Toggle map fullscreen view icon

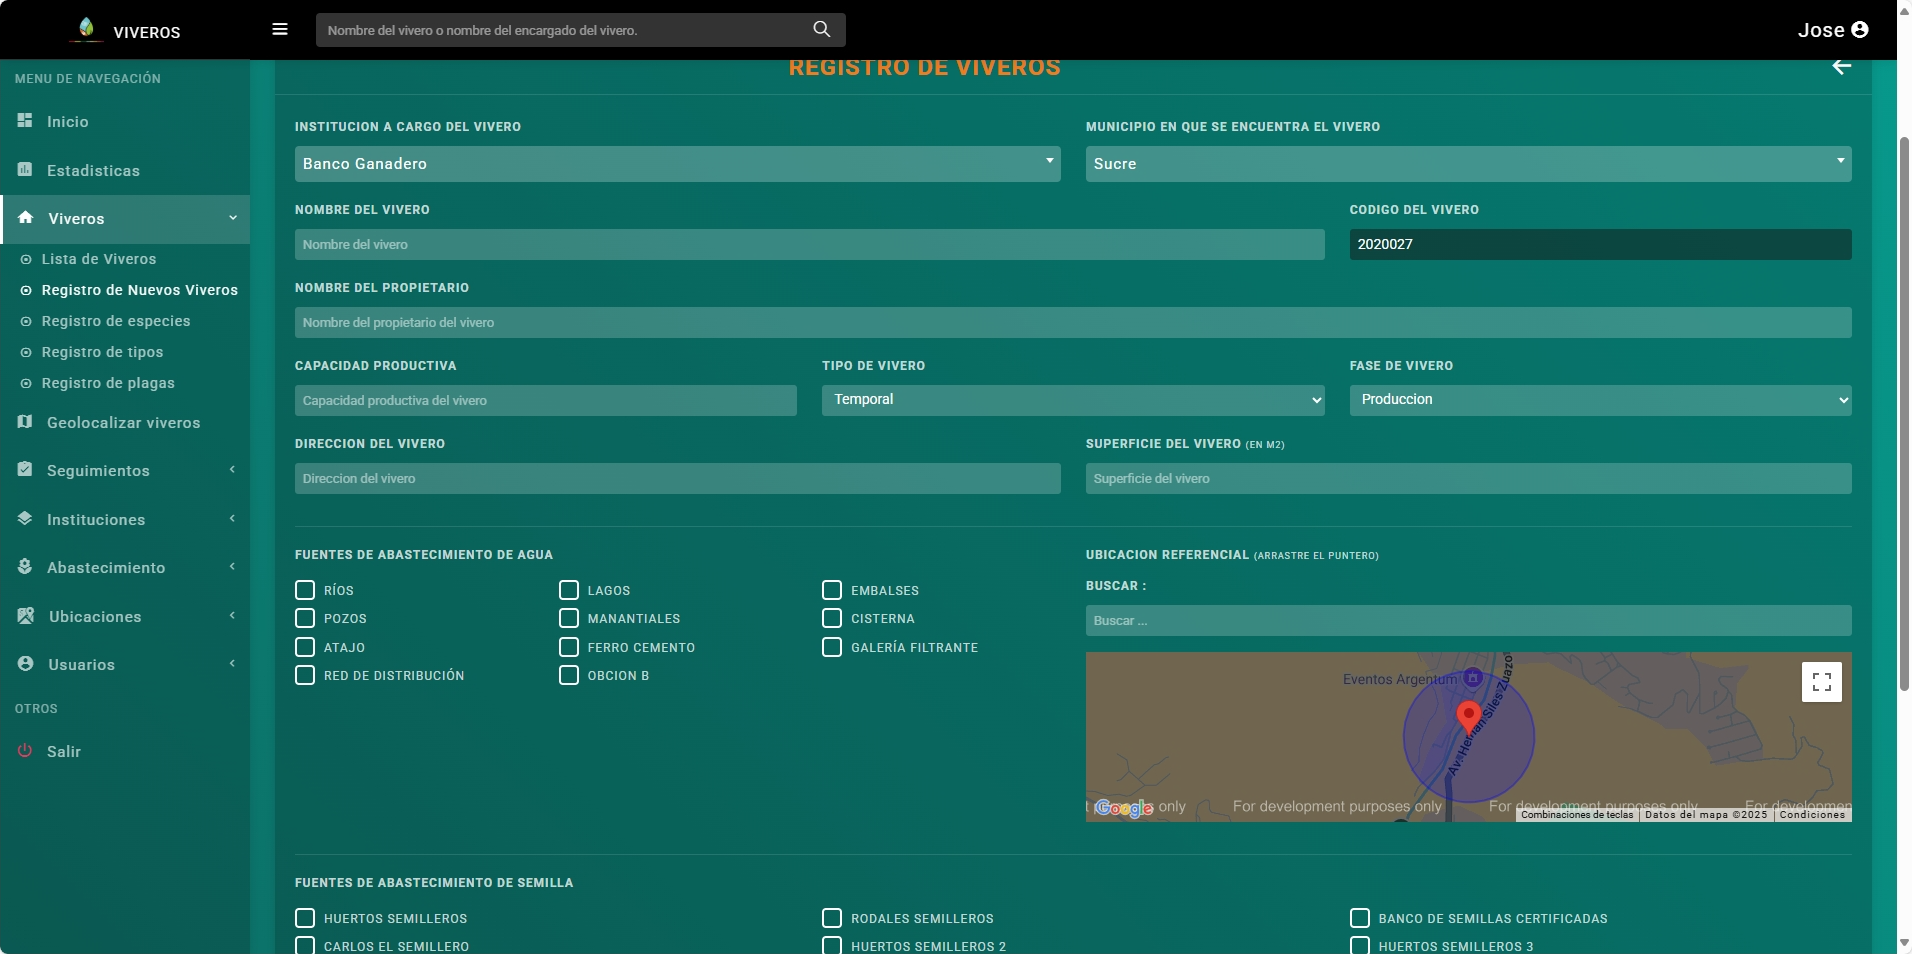click(1821, 682)
